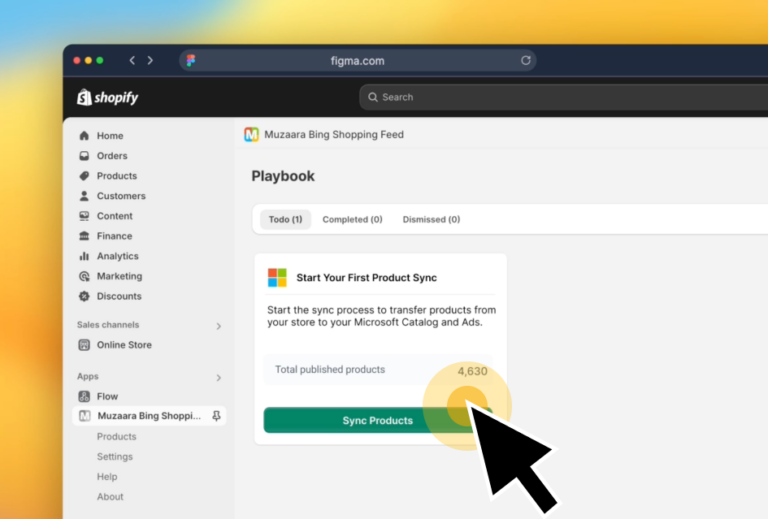Click the search magnifier icon

click(373, 97)
